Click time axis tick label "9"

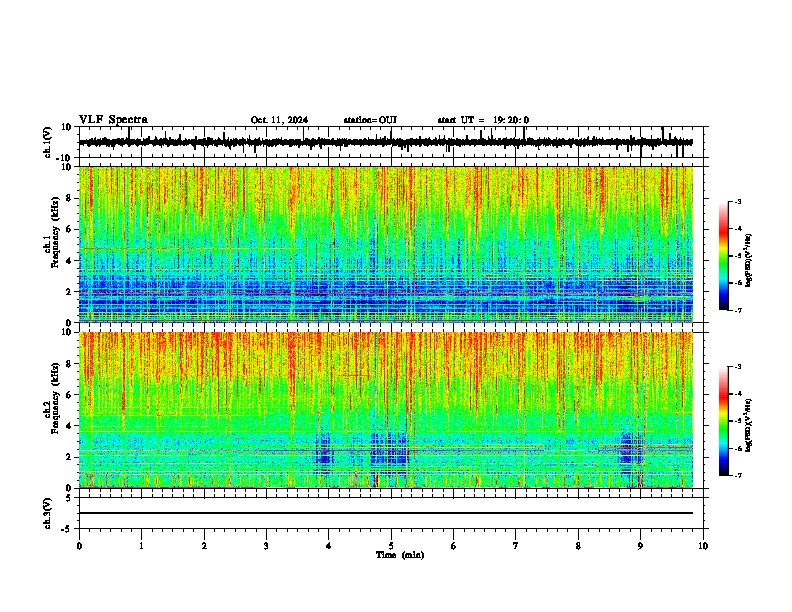640,546
